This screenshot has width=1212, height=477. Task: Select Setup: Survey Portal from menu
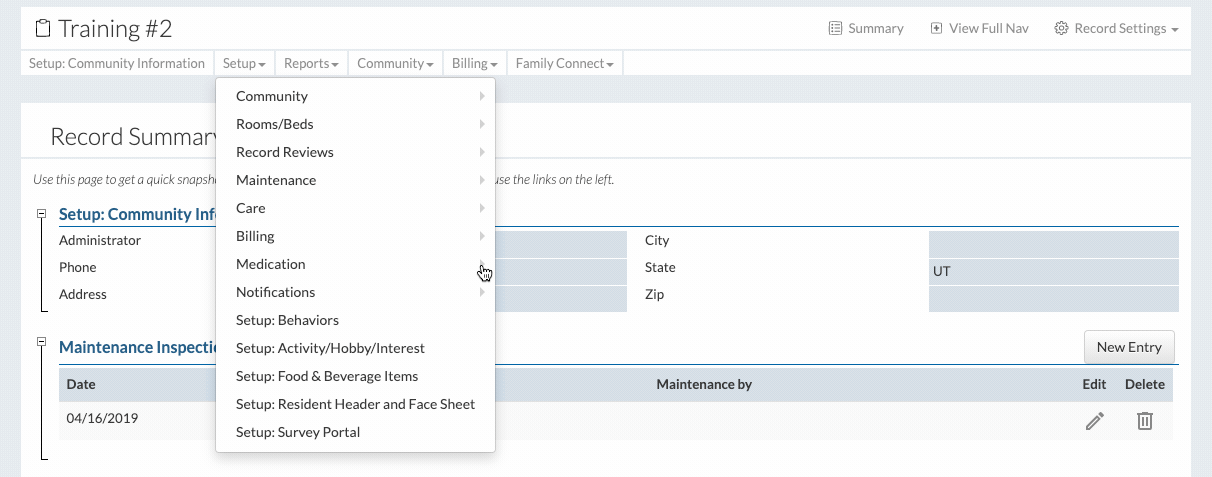click(x=298, y=432)
